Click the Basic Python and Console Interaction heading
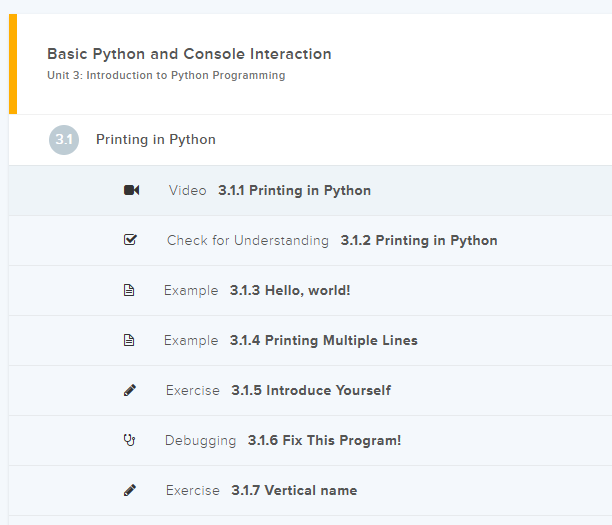Viewport: 612px width, 525px height. click(189, 54)
